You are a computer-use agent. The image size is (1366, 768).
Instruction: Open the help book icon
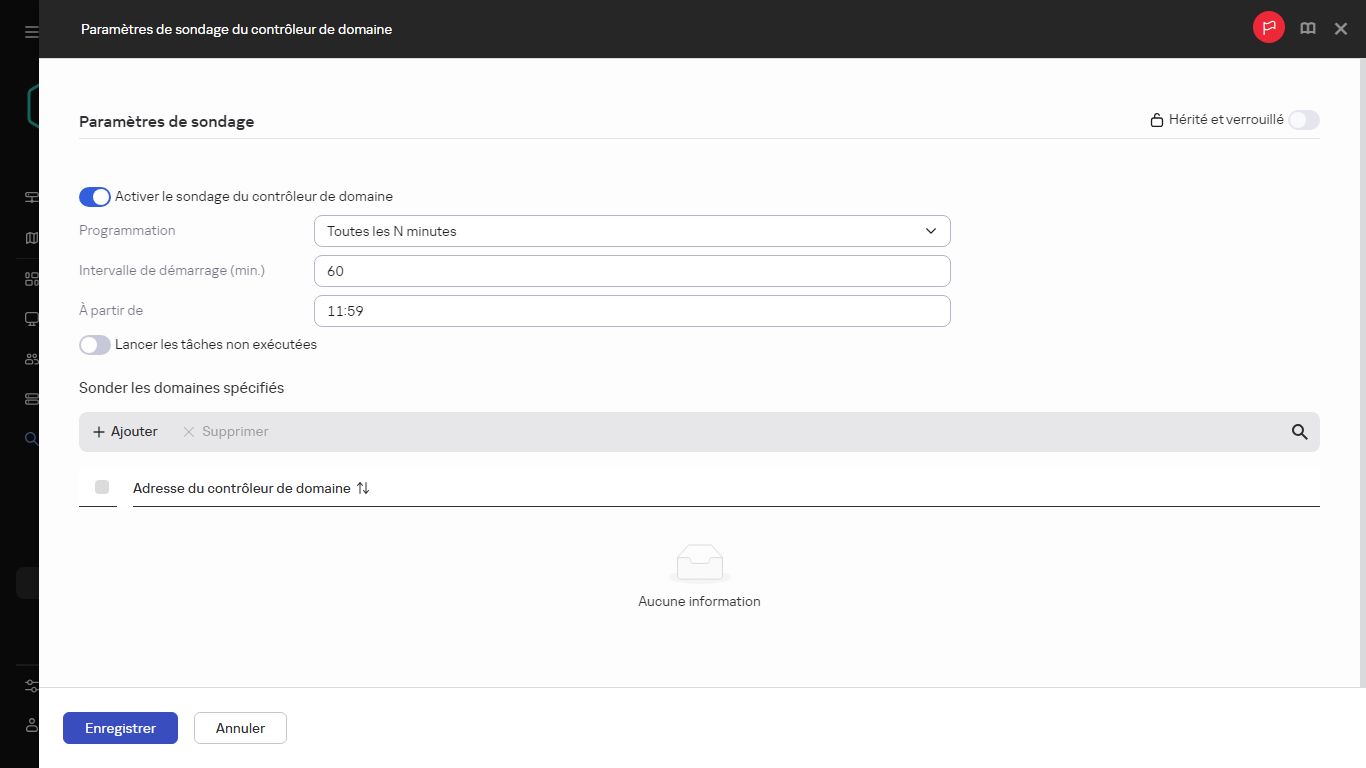click(x=1307, y=29)
